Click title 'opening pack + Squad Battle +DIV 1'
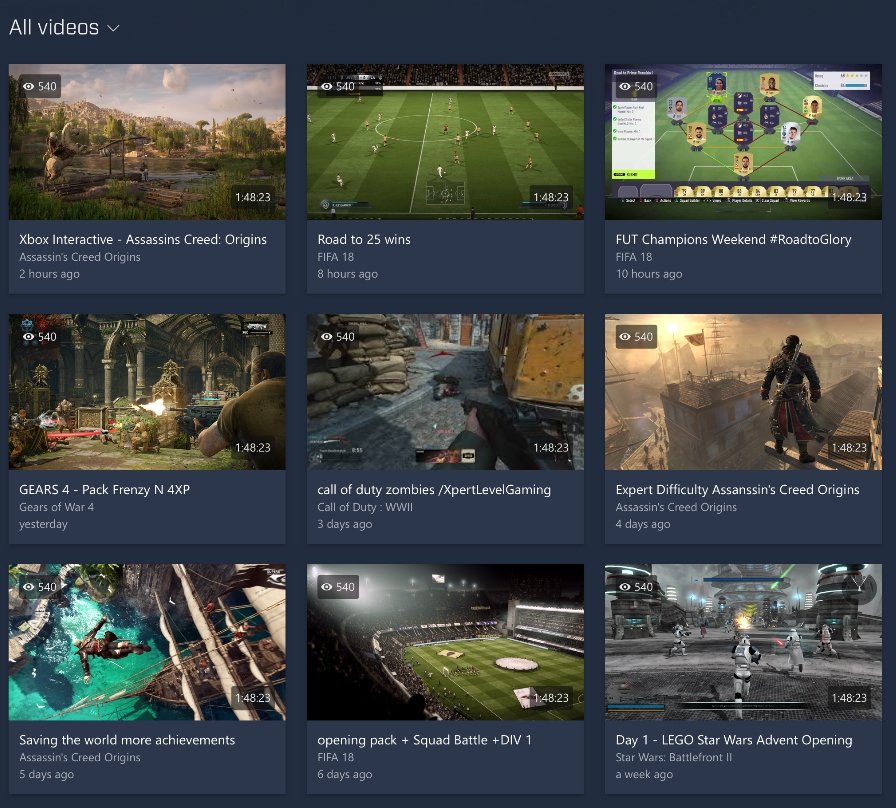 pyautogui.click(x=425, y=740)
